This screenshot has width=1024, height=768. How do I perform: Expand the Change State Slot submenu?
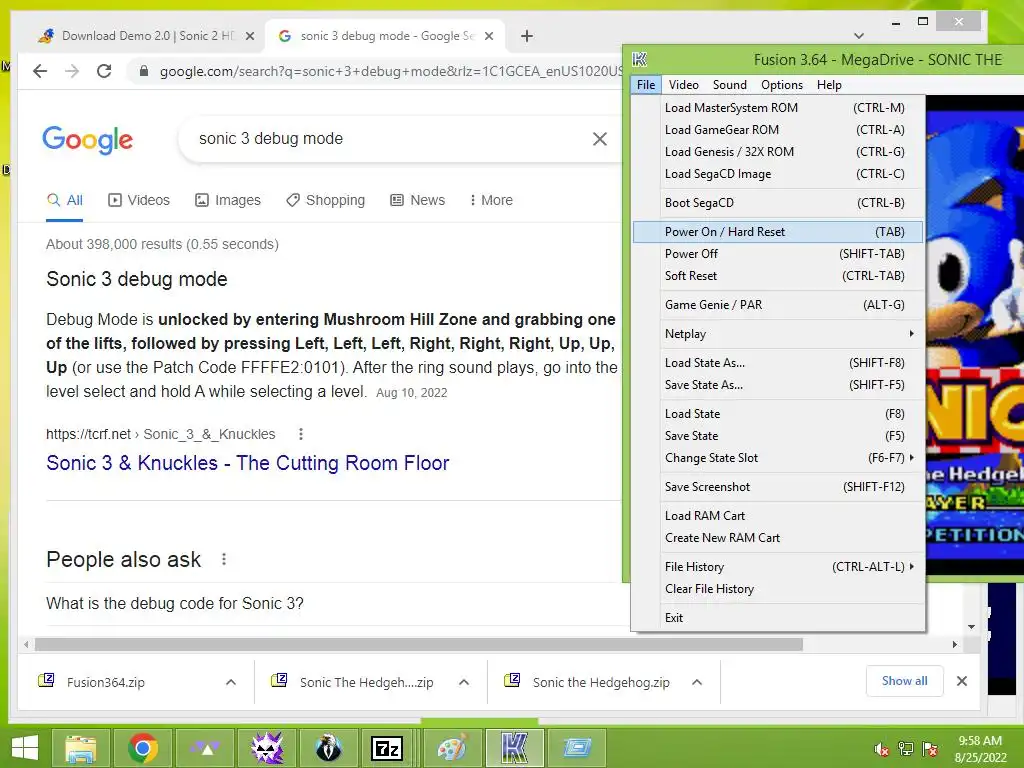click(x=778, y=458)
